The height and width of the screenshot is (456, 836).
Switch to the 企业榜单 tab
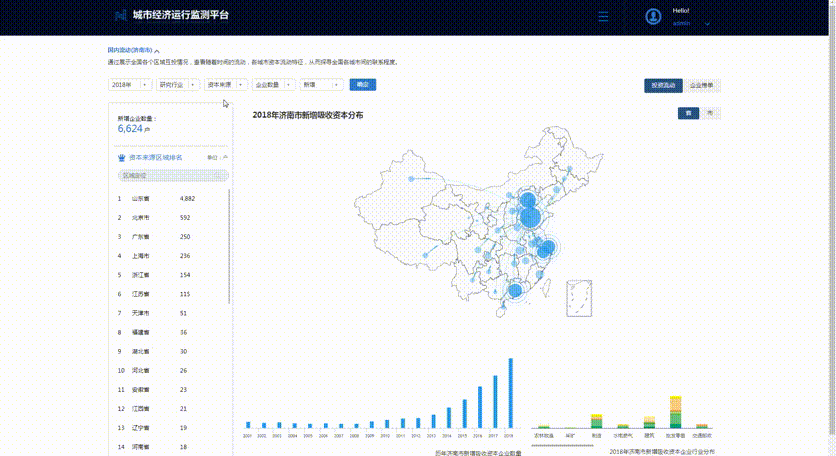tap(702, 85)
